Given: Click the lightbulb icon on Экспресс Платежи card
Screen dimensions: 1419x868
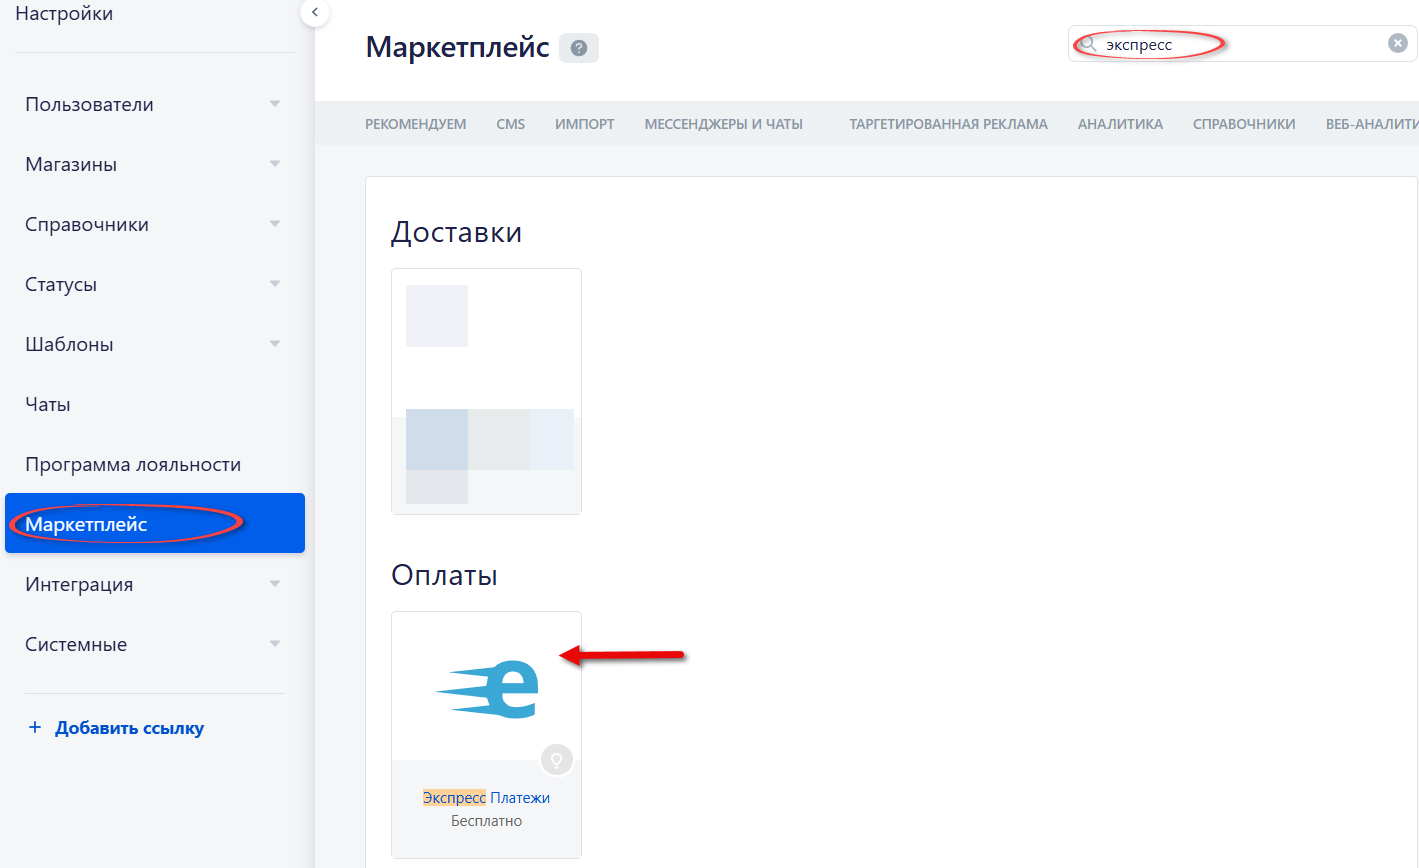Looking at the screenshot, I should click(557, 759).
